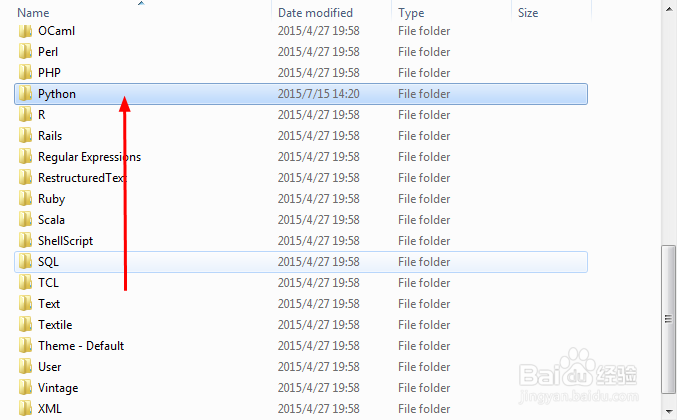Sort by Name column header
This screenshot has width=677, height=420.
142,13
